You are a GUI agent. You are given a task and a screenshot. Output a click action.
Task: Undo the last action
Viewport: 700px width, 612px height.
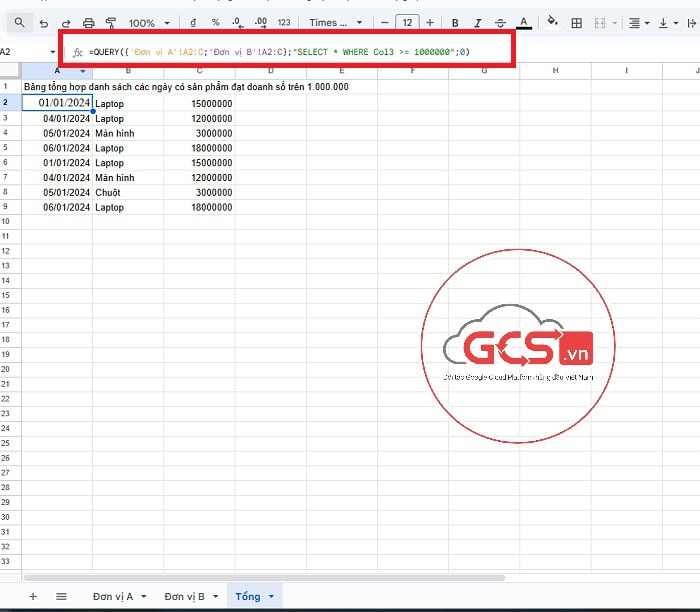click(x=44, y=22)
